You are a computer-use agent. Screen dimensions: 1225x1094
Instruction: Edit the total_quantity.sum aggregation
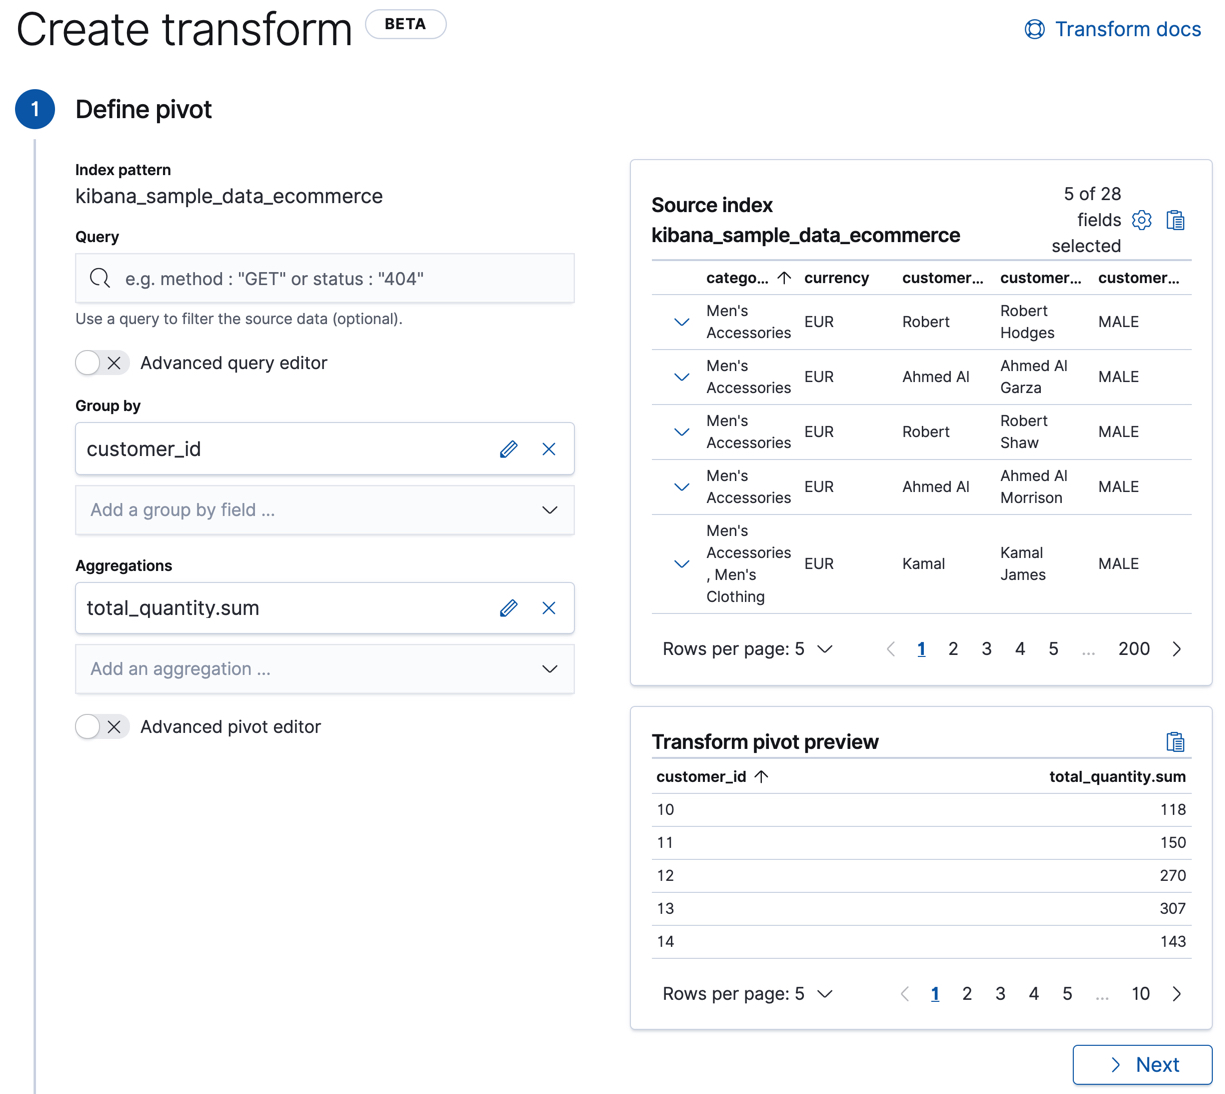509,607
